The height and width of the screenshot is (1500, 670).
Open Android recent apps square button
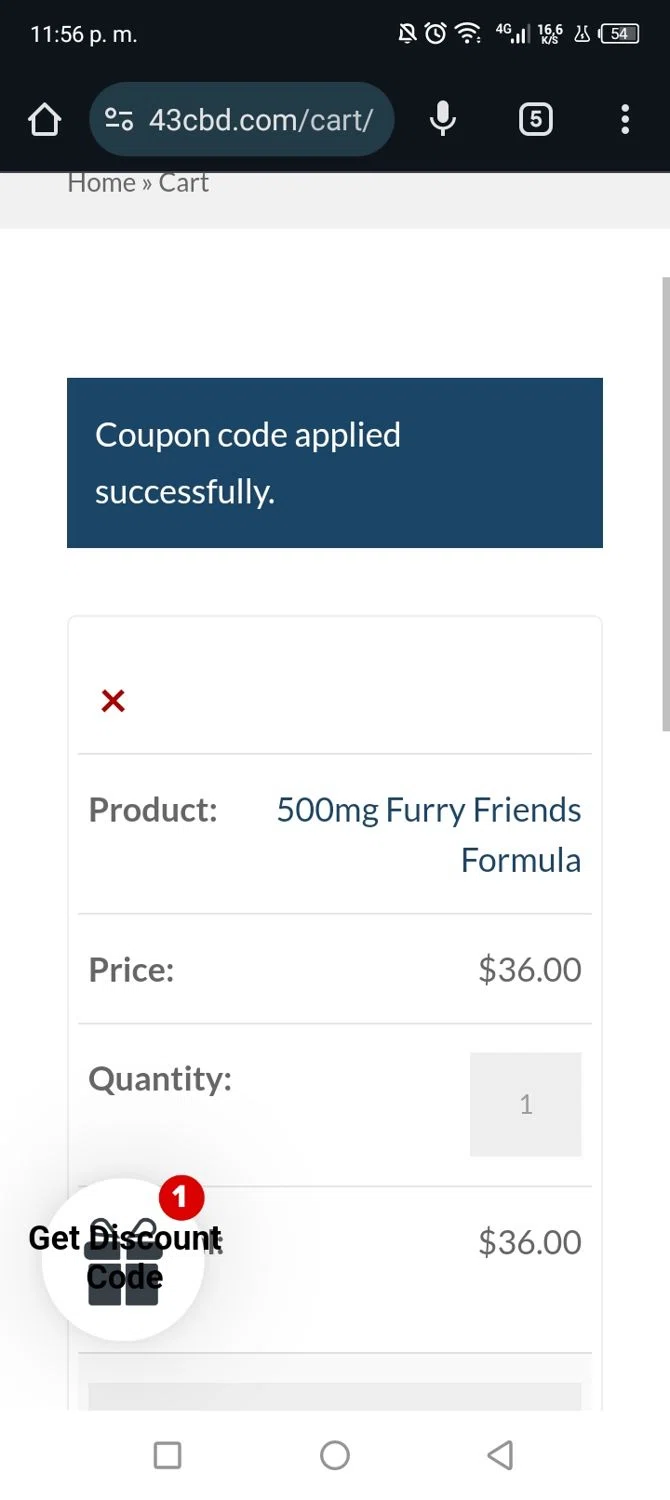(168, 1455)
